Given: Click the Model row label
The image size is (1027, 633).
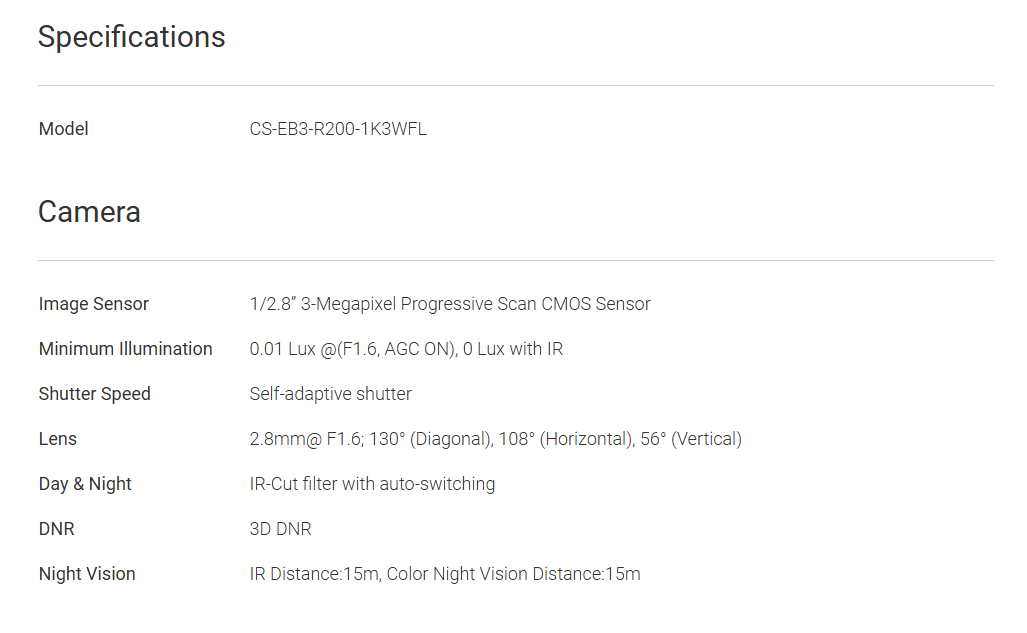Looking at the screenshot, I should pyautogui.click(x=63, y=129).
